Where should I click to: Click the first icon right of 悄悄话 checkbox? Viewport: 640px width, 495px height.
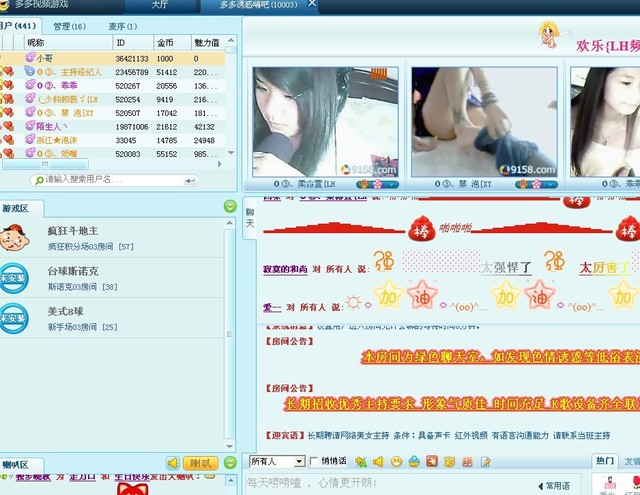360,461
